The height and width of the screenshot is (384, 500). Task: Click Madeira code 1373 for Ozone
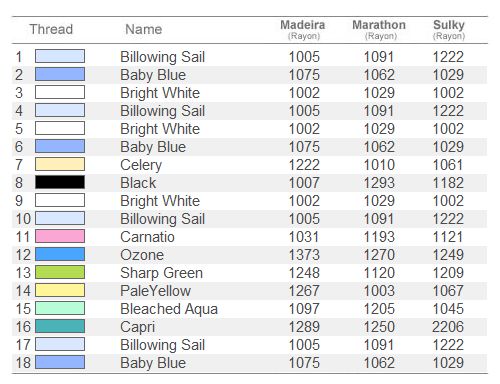(x=304, y=255)
